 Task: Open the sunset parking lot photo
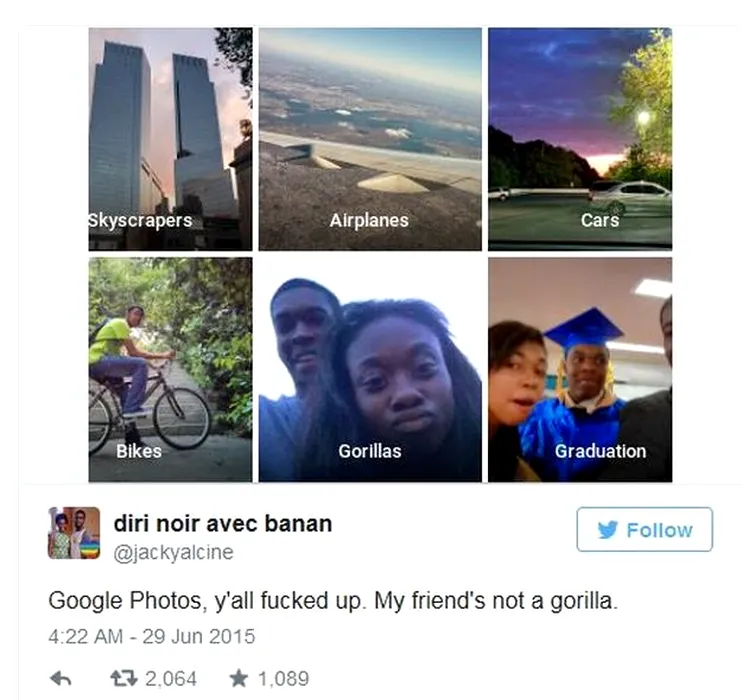pyautogui.click(x=580, y=139)
